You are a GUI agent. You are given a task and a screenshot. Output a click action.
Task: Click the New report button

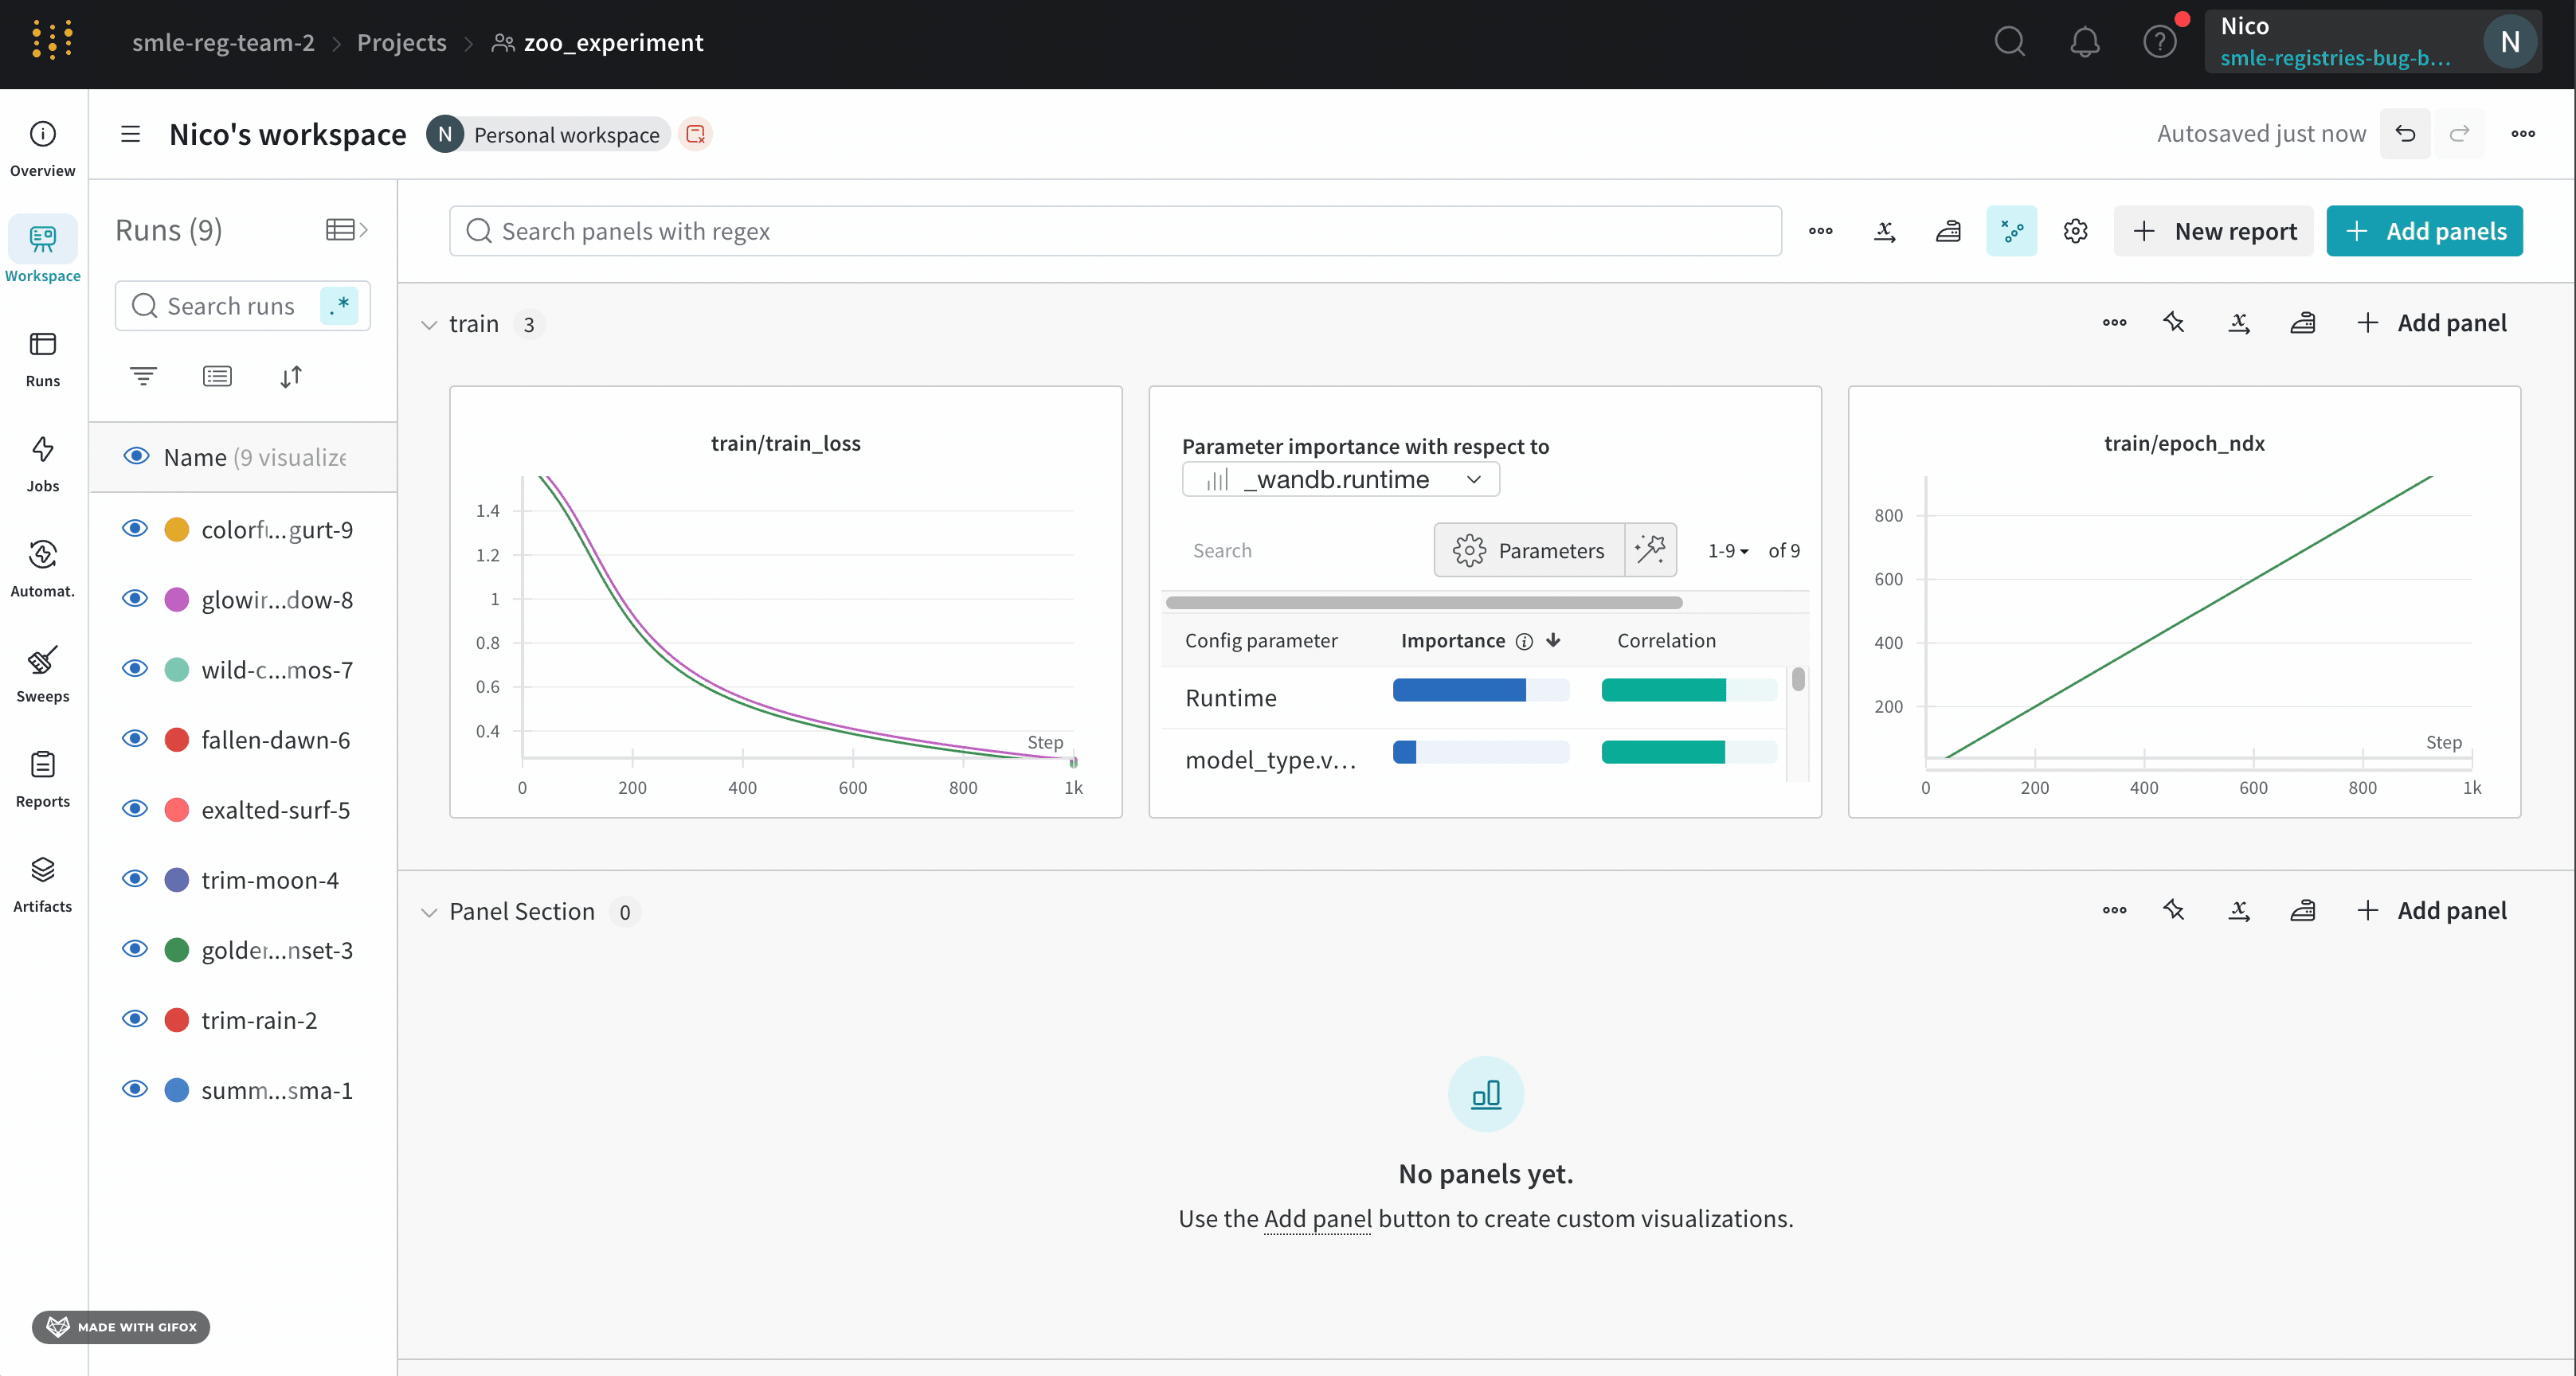click(x=2213, y=231)
